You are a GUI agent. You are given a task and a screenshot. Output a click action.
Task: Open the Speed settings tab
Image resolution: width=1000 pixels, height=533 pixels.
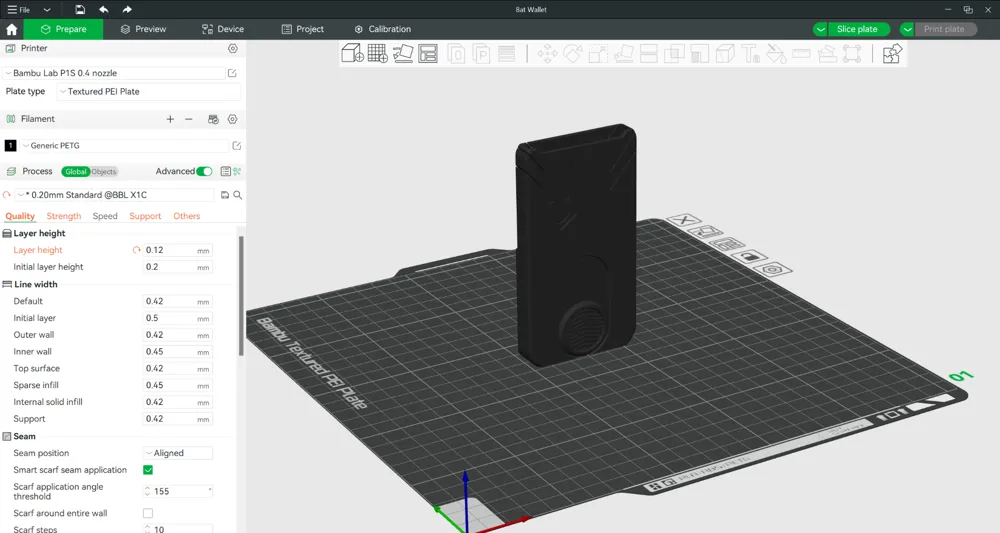(x=105, y=216)
